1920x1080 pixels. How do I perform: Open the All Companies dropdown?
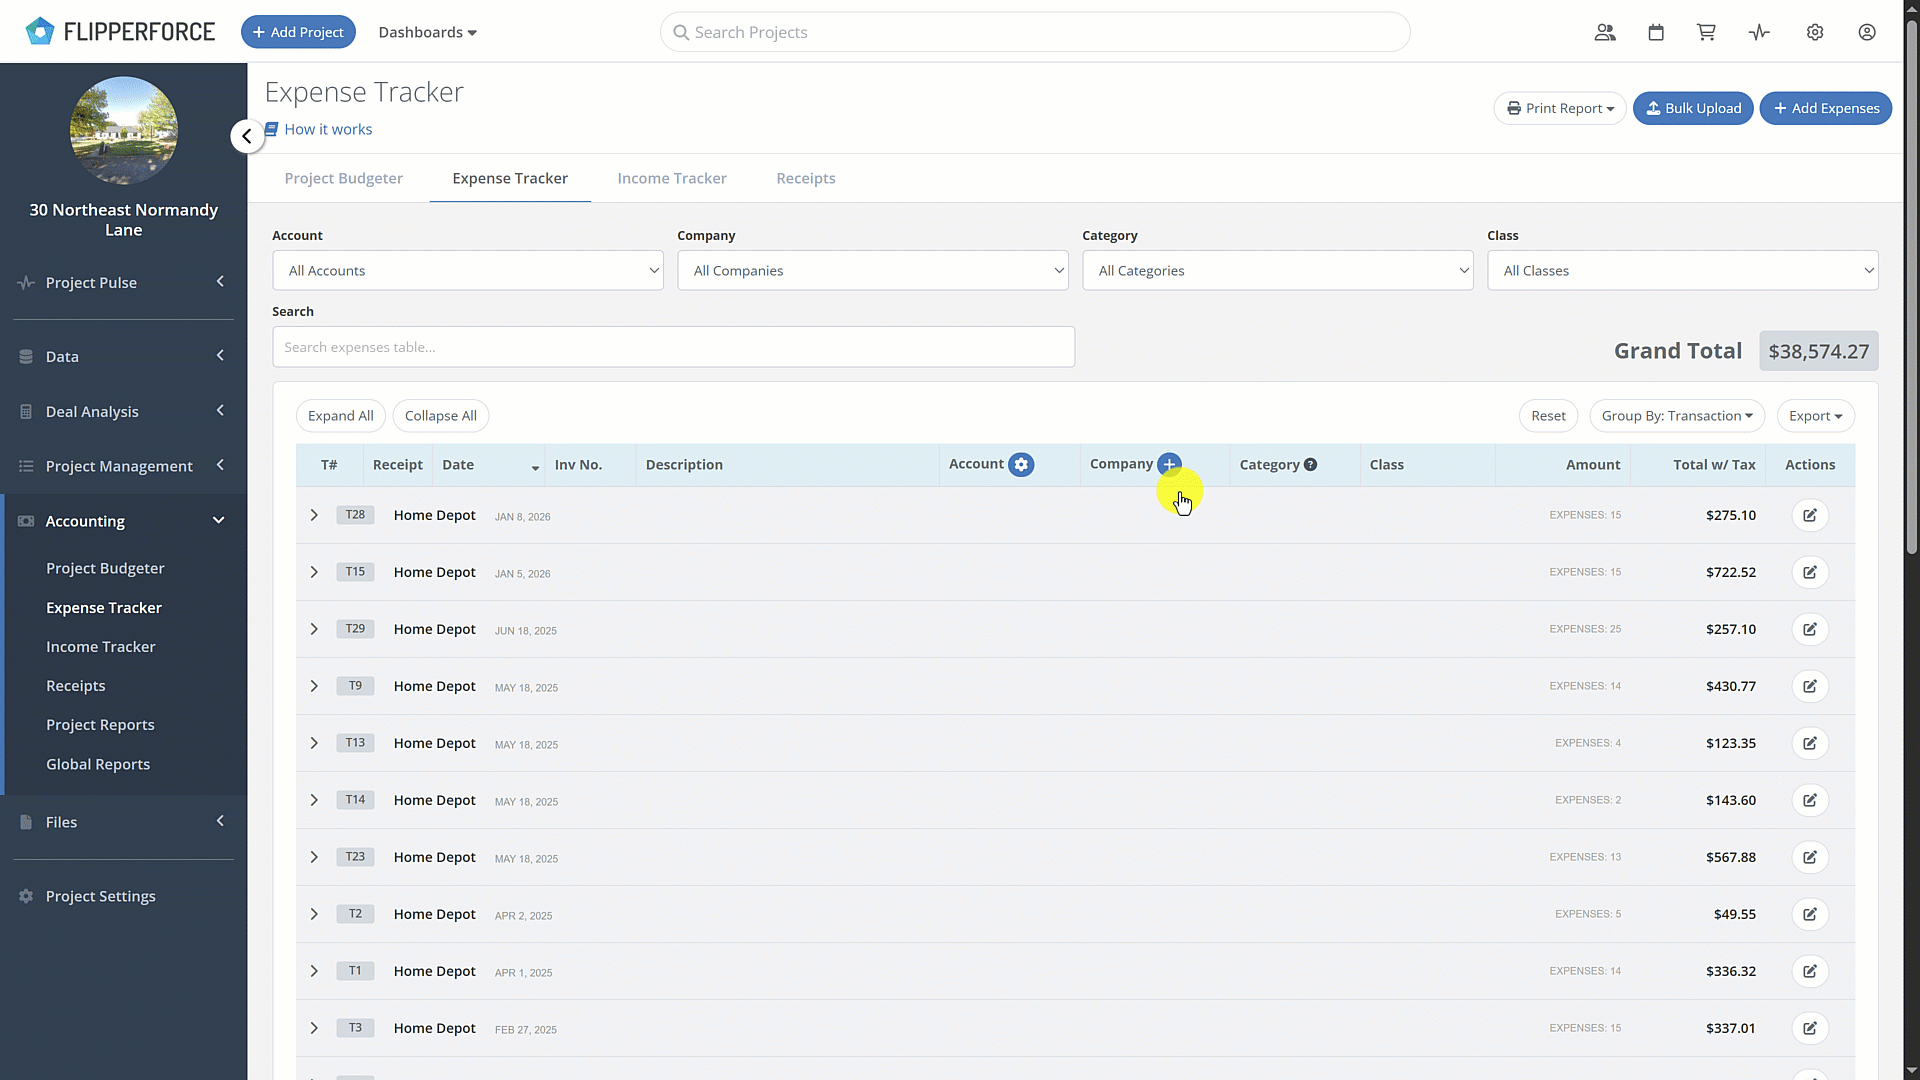pyautogui.click(x=872, y=270)
